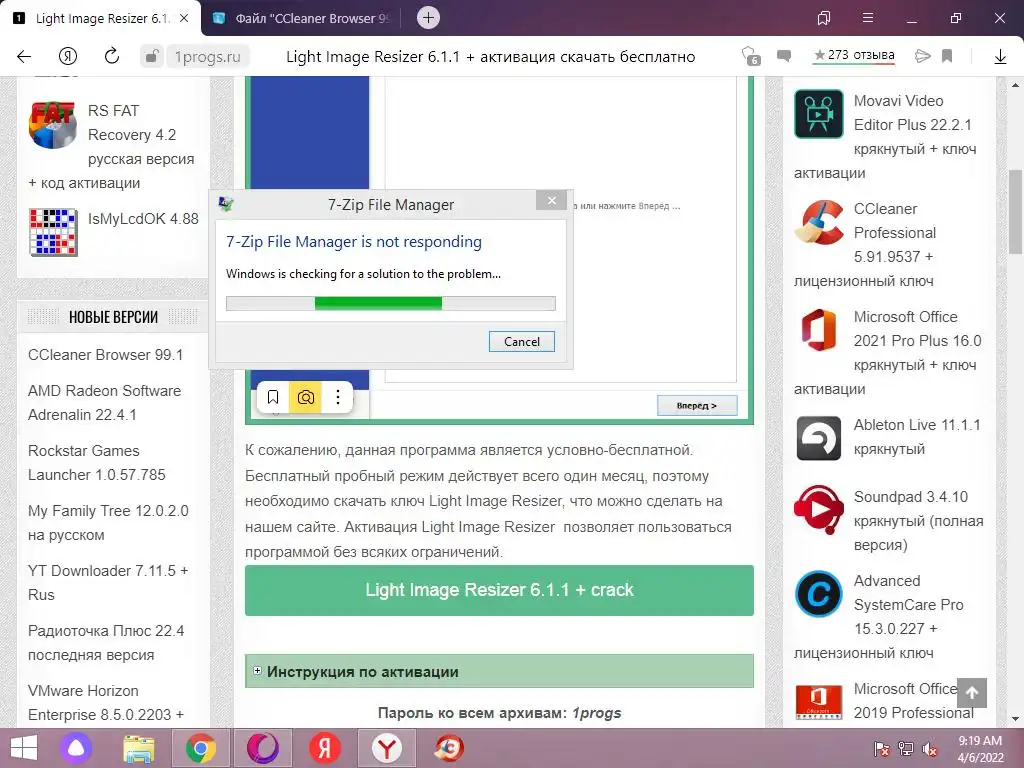Image resolution: width=1024 pixels, height=768 pixels.
Task: Expand the Инструкция по активации section
Action: 499,671
